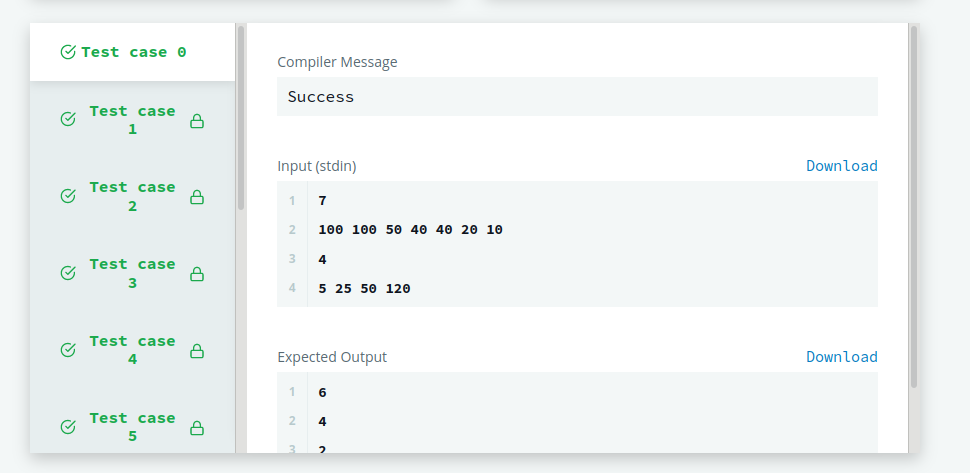View the Test case 5 tab

click(132, 427)
